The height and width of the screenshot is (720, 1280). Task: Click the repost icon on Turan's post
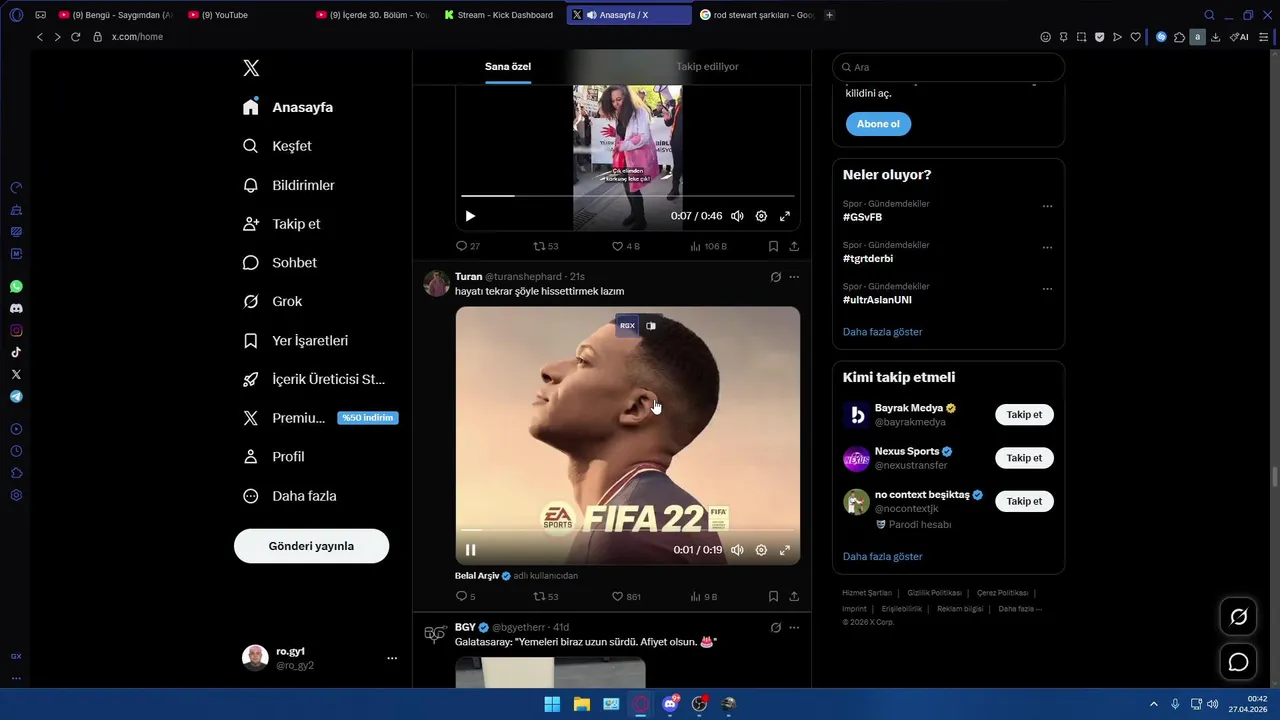(539, 596)
